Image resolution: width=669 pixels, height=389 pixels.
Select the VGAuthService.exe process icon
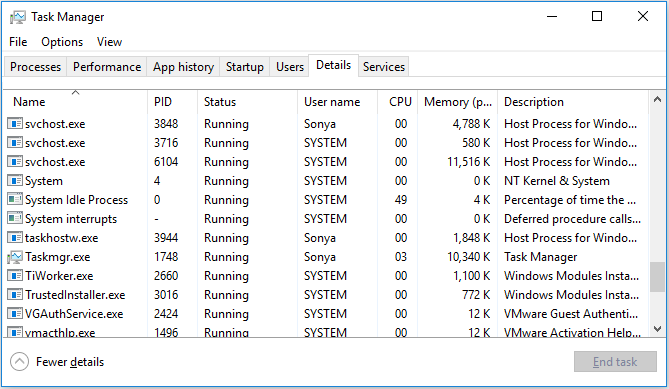click(15, 314)
